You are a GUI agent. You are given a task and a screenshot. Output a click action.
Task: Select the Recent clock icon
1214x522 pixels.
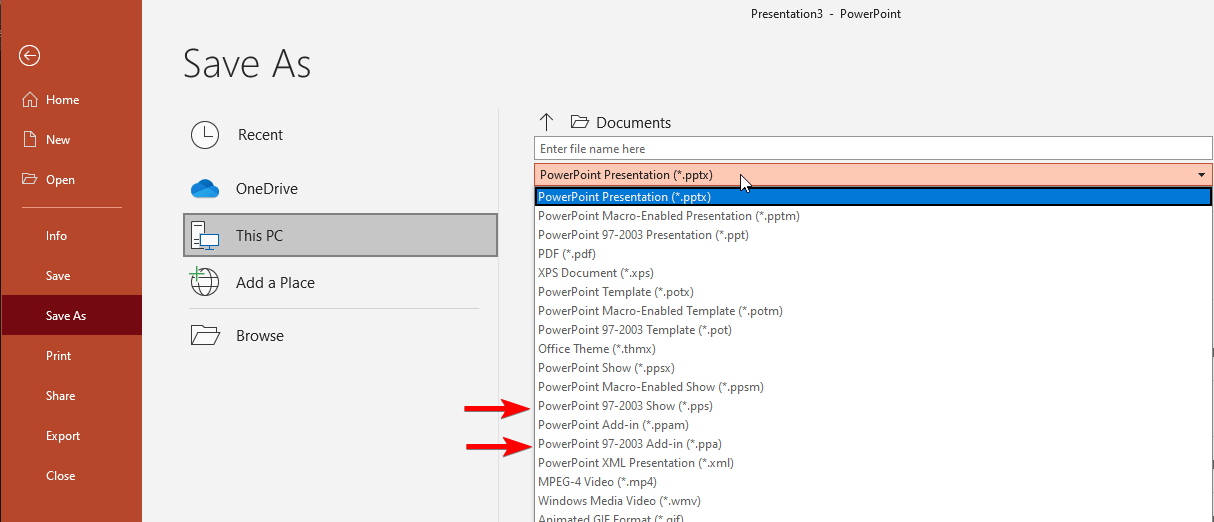pos(204,135)
